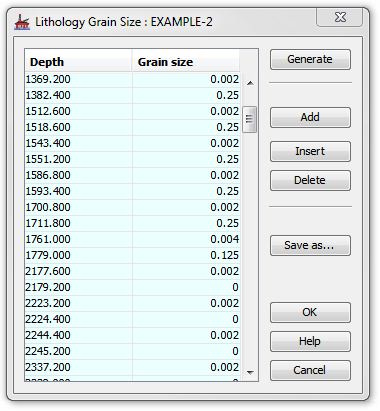Image resolution: width=380 pixels, height=411 pixels.
Task: Select depth cell 2179.200
Action: (79, 287)
